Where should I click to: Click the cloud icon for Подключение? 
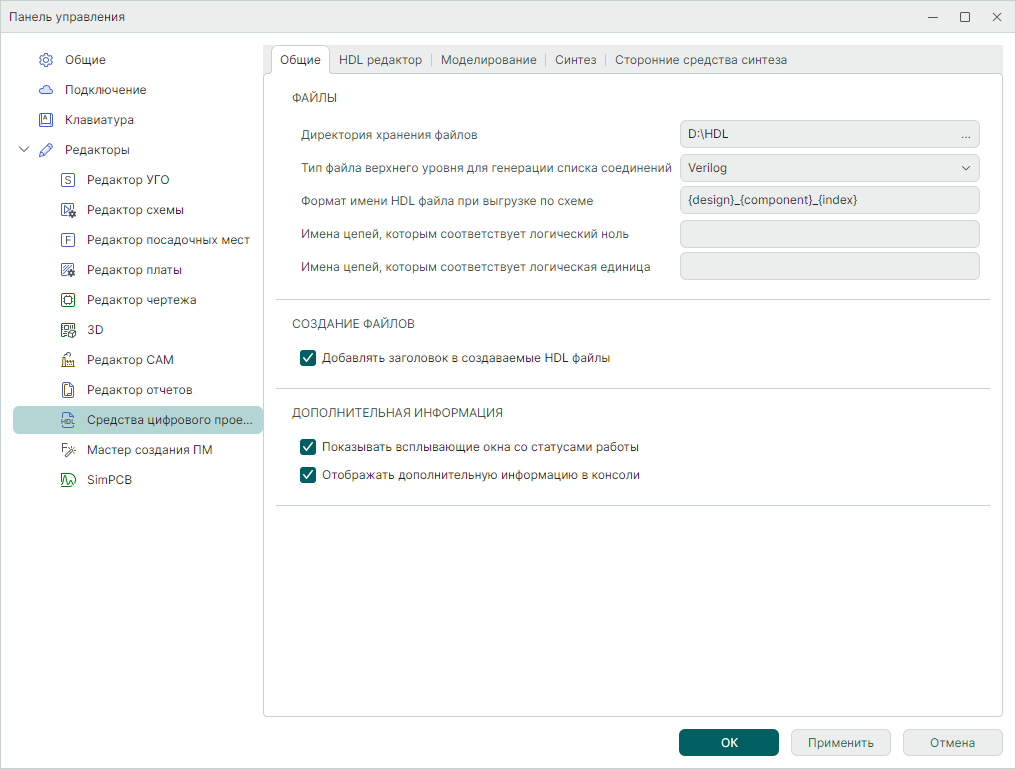[46, 90]
